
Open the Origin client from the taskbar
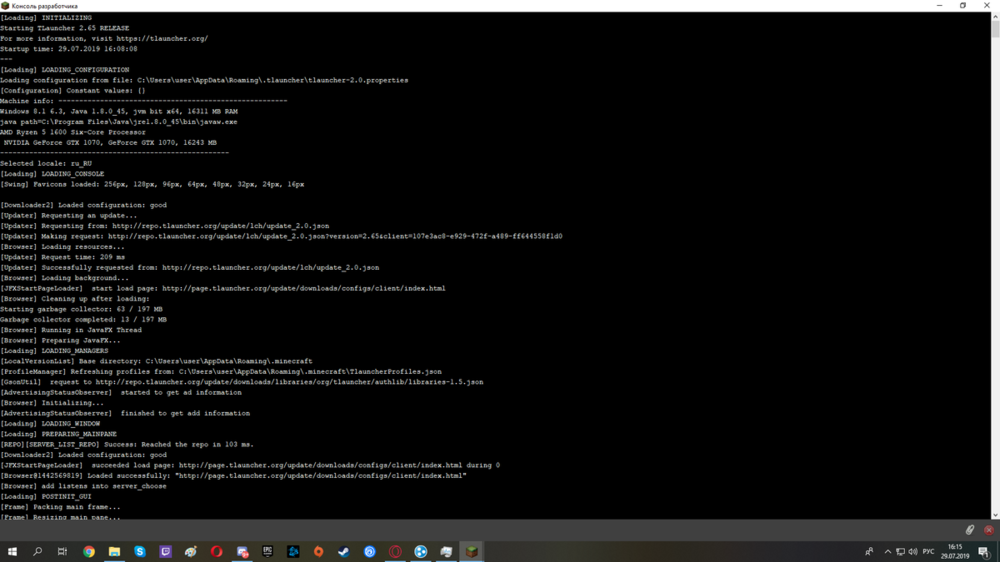coord(318,551)
